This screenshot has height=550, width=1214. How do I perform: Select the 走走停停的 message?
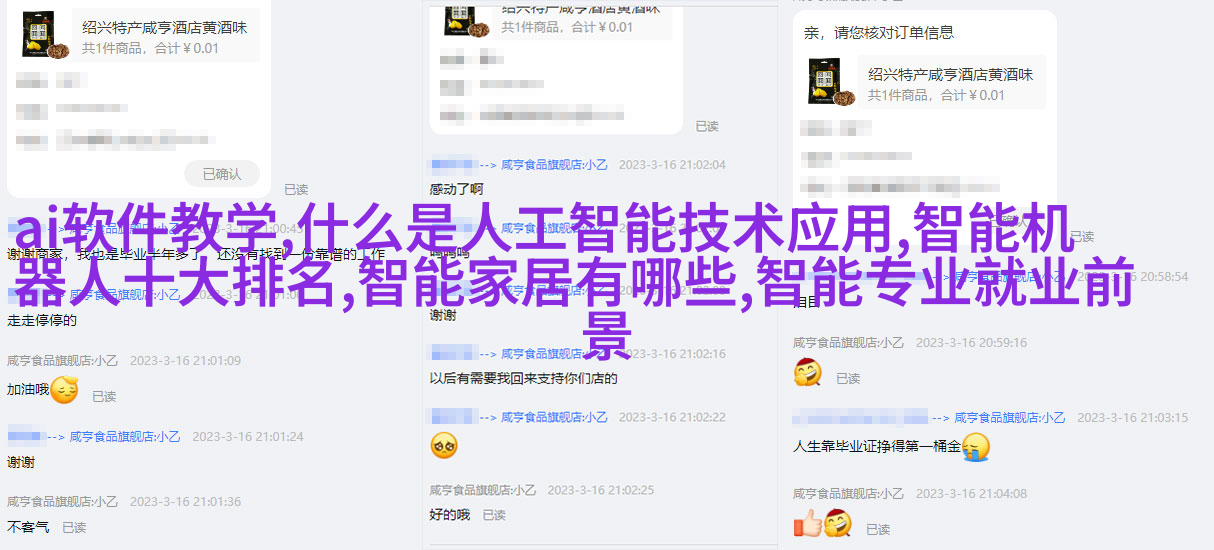(42, 321)
